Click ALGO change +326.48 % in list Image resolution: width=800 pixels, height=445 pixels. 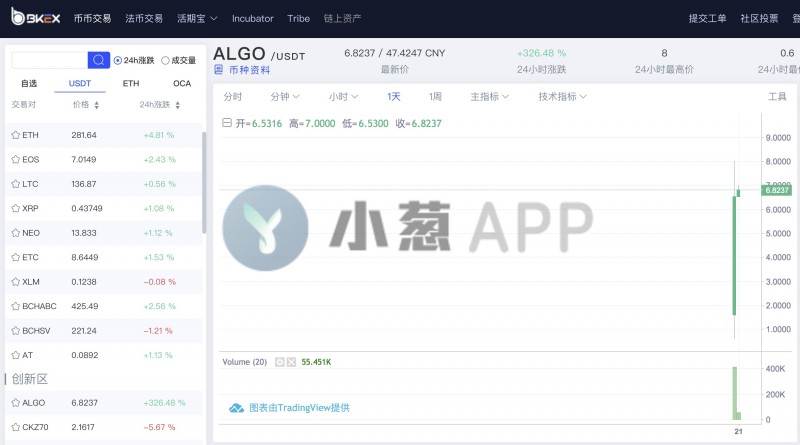164,403
